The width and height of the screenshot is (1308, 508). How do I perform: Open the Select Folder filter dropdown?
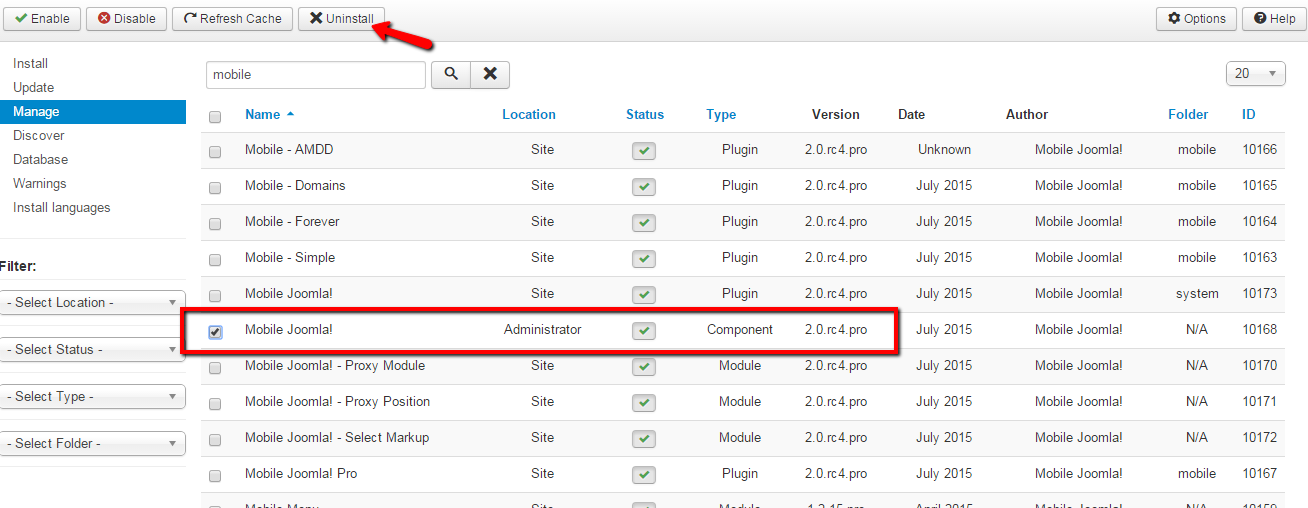coord(92,443)
